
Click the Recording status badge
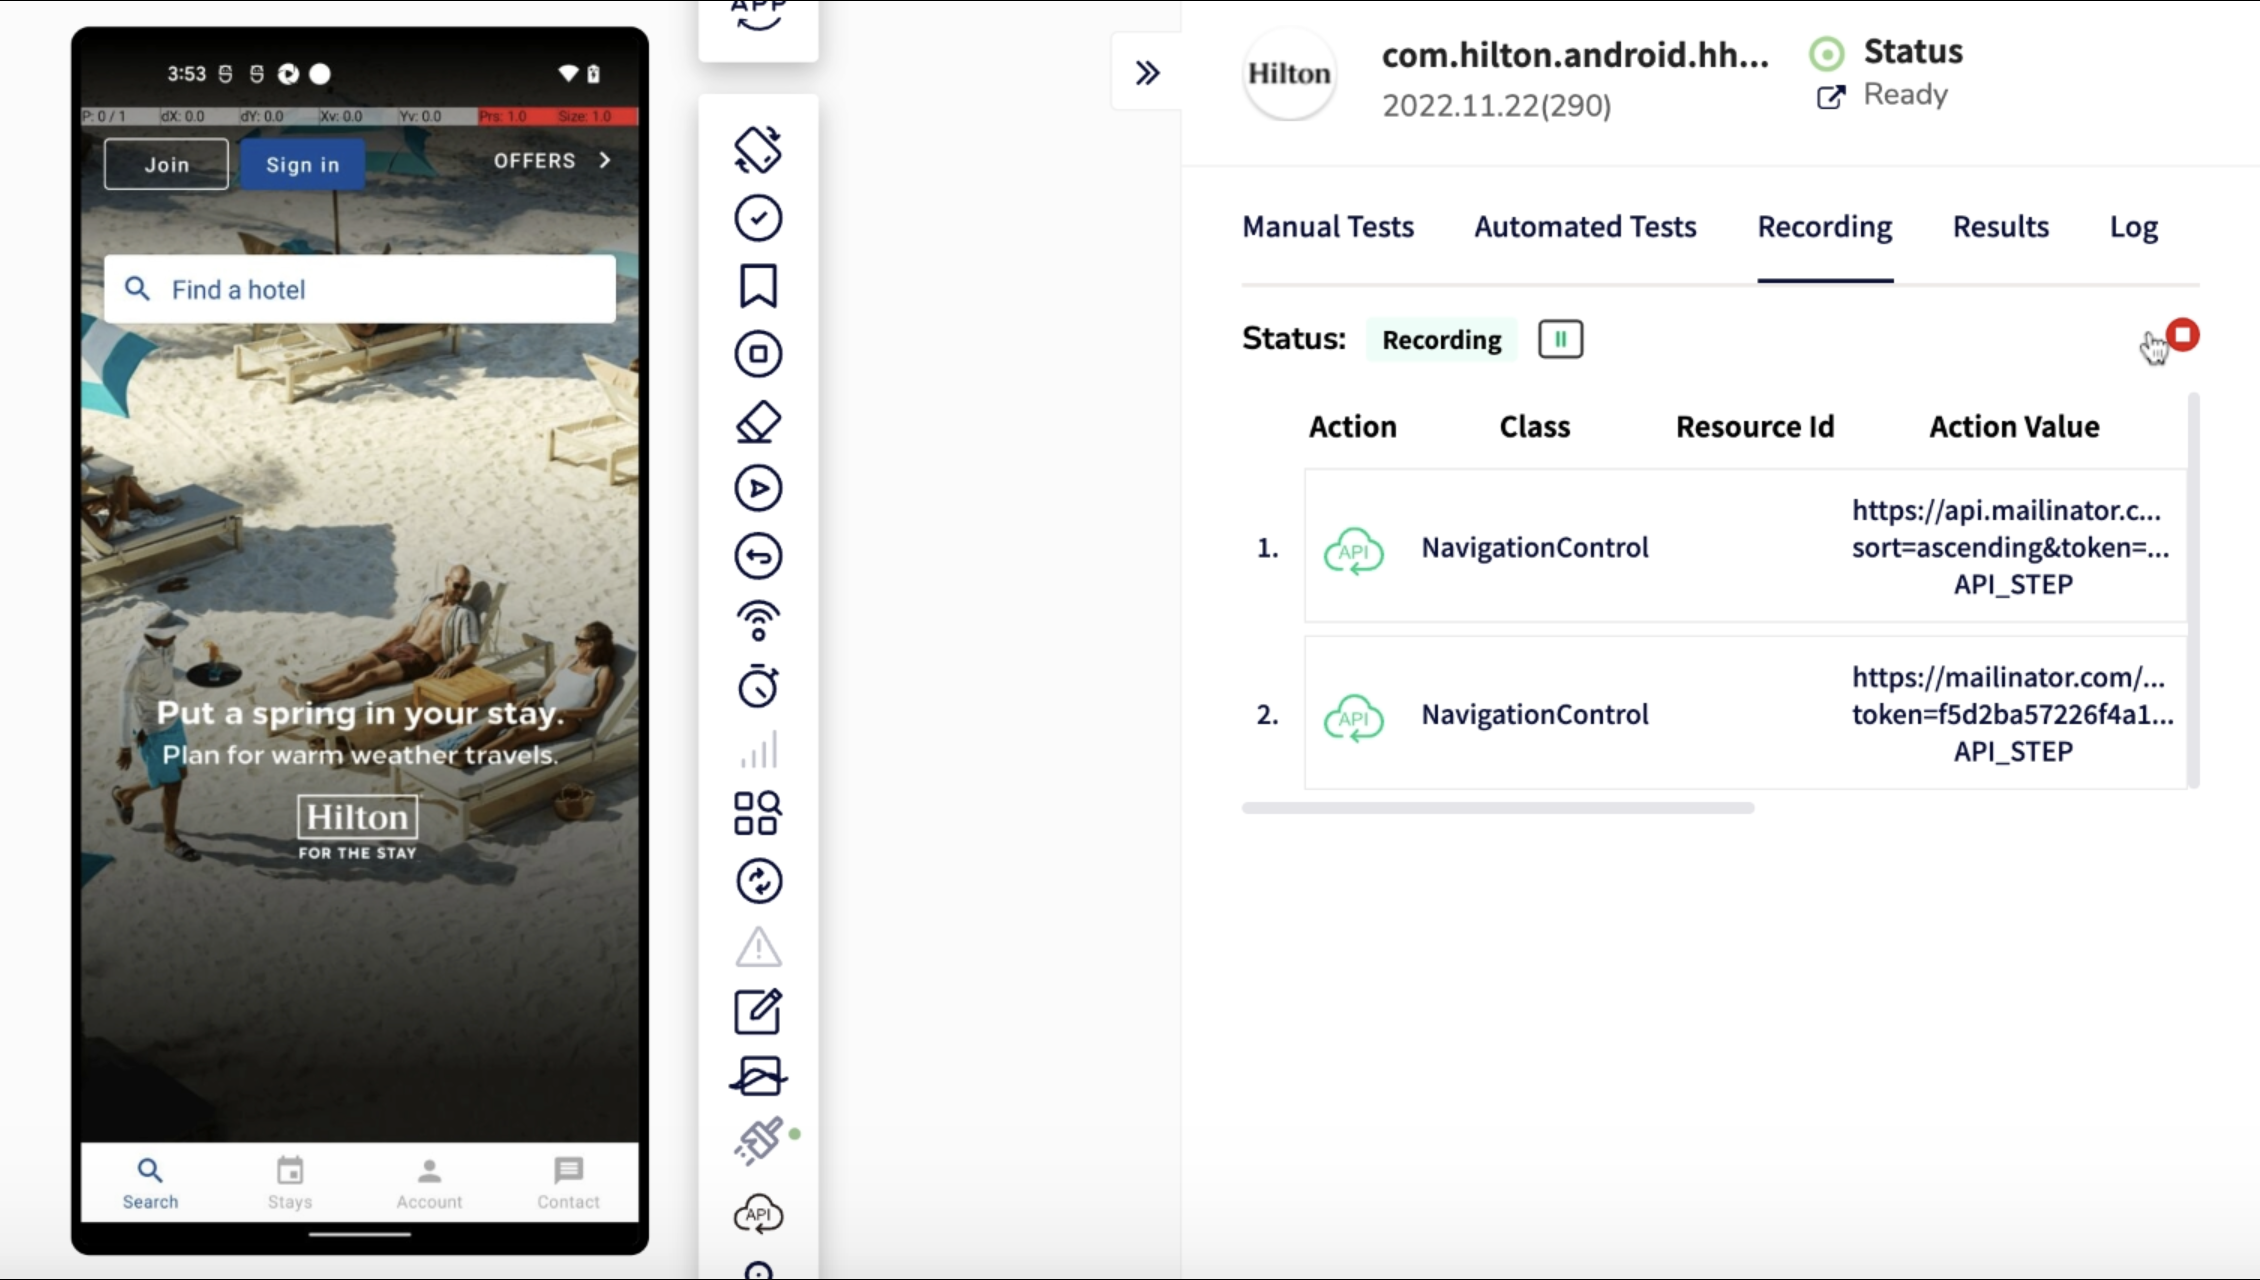[1441, 340]
